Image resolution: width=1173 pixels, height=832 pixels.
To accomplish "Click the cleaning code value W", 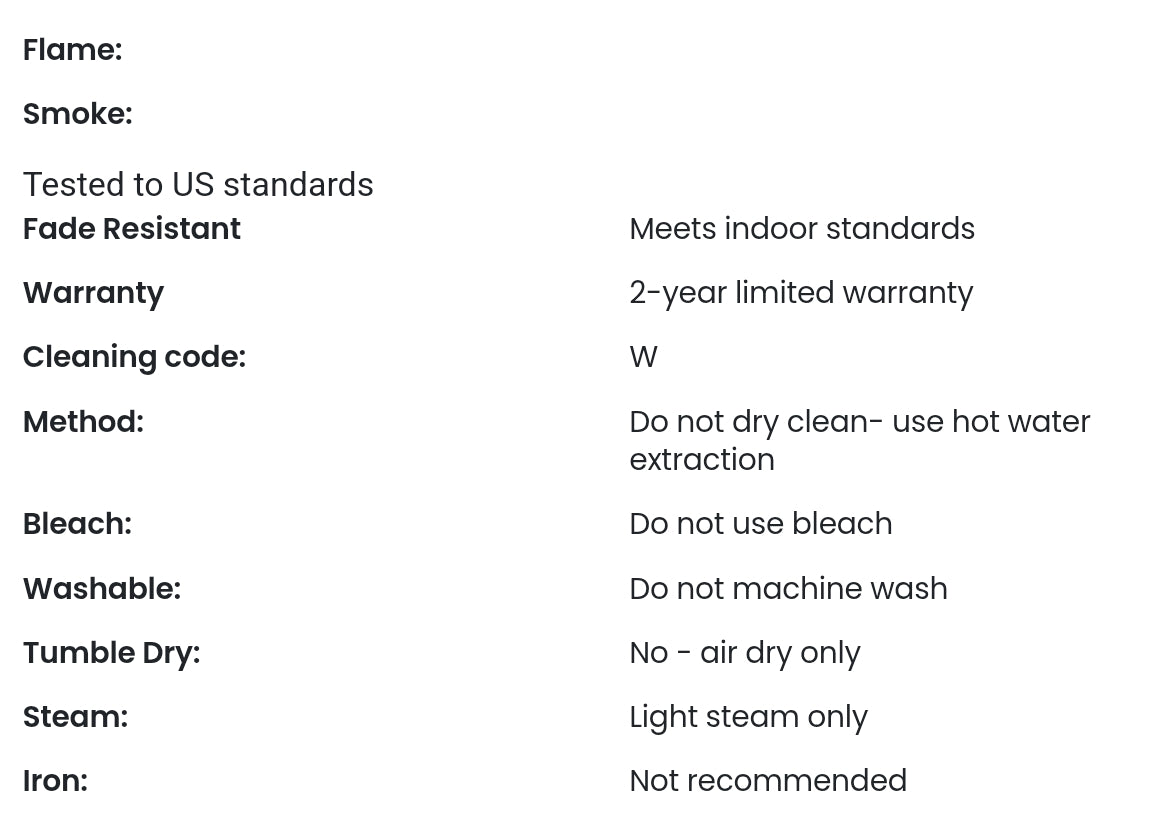I will (x=643, y=357).
